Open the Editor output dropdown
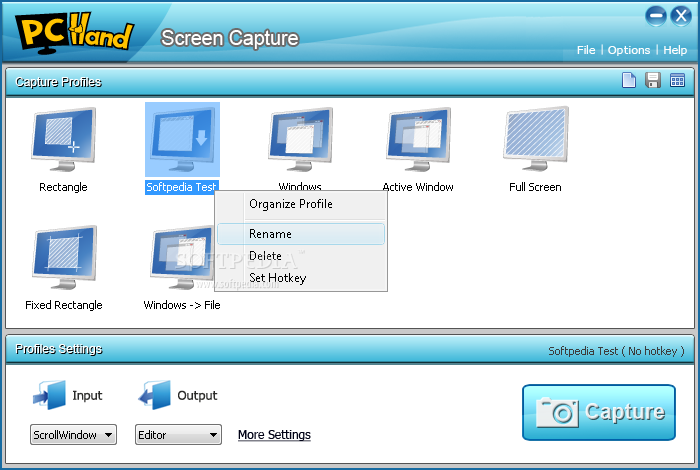Screen dimensions: 700x470 178,434
